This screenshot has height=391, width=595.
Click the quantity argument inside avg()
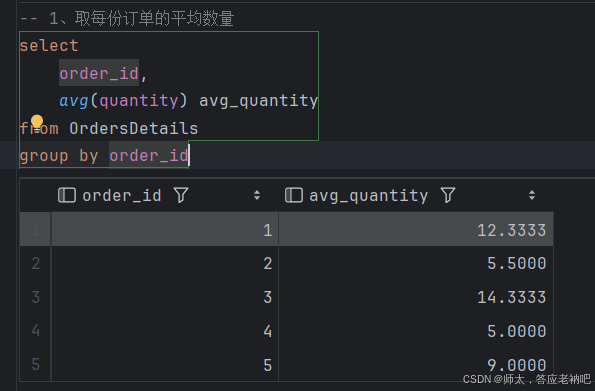[139, 101]
